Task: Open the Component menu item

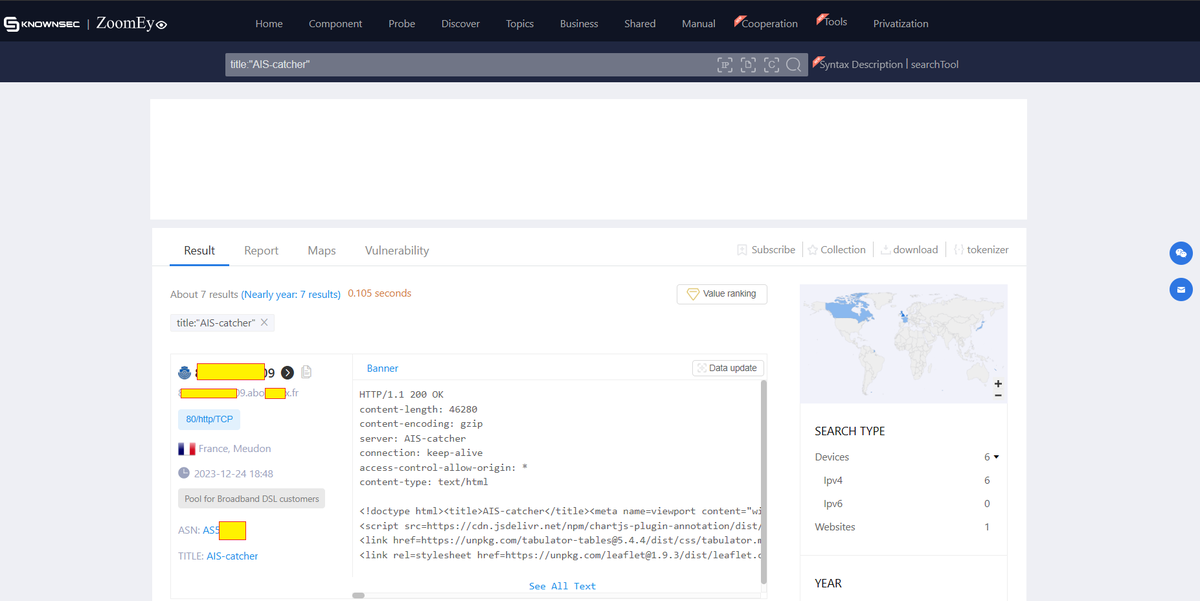Action: [336, 24]
